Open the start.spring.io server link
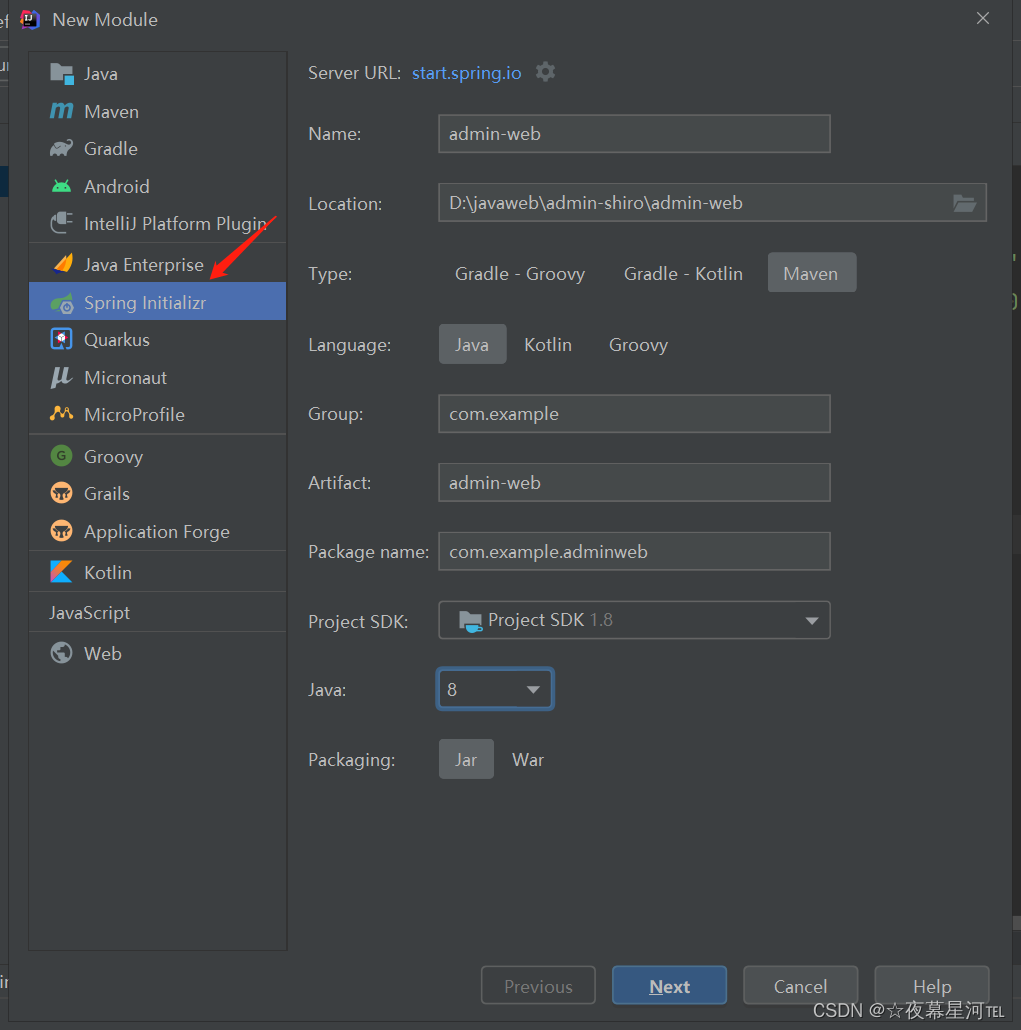1021x1030 pixels. click(466, 73)
